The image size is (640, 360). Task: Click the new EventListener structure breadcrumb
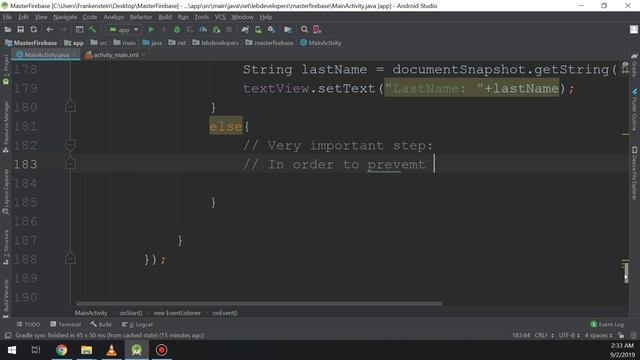pyautogui.click(x=177, y=313)
